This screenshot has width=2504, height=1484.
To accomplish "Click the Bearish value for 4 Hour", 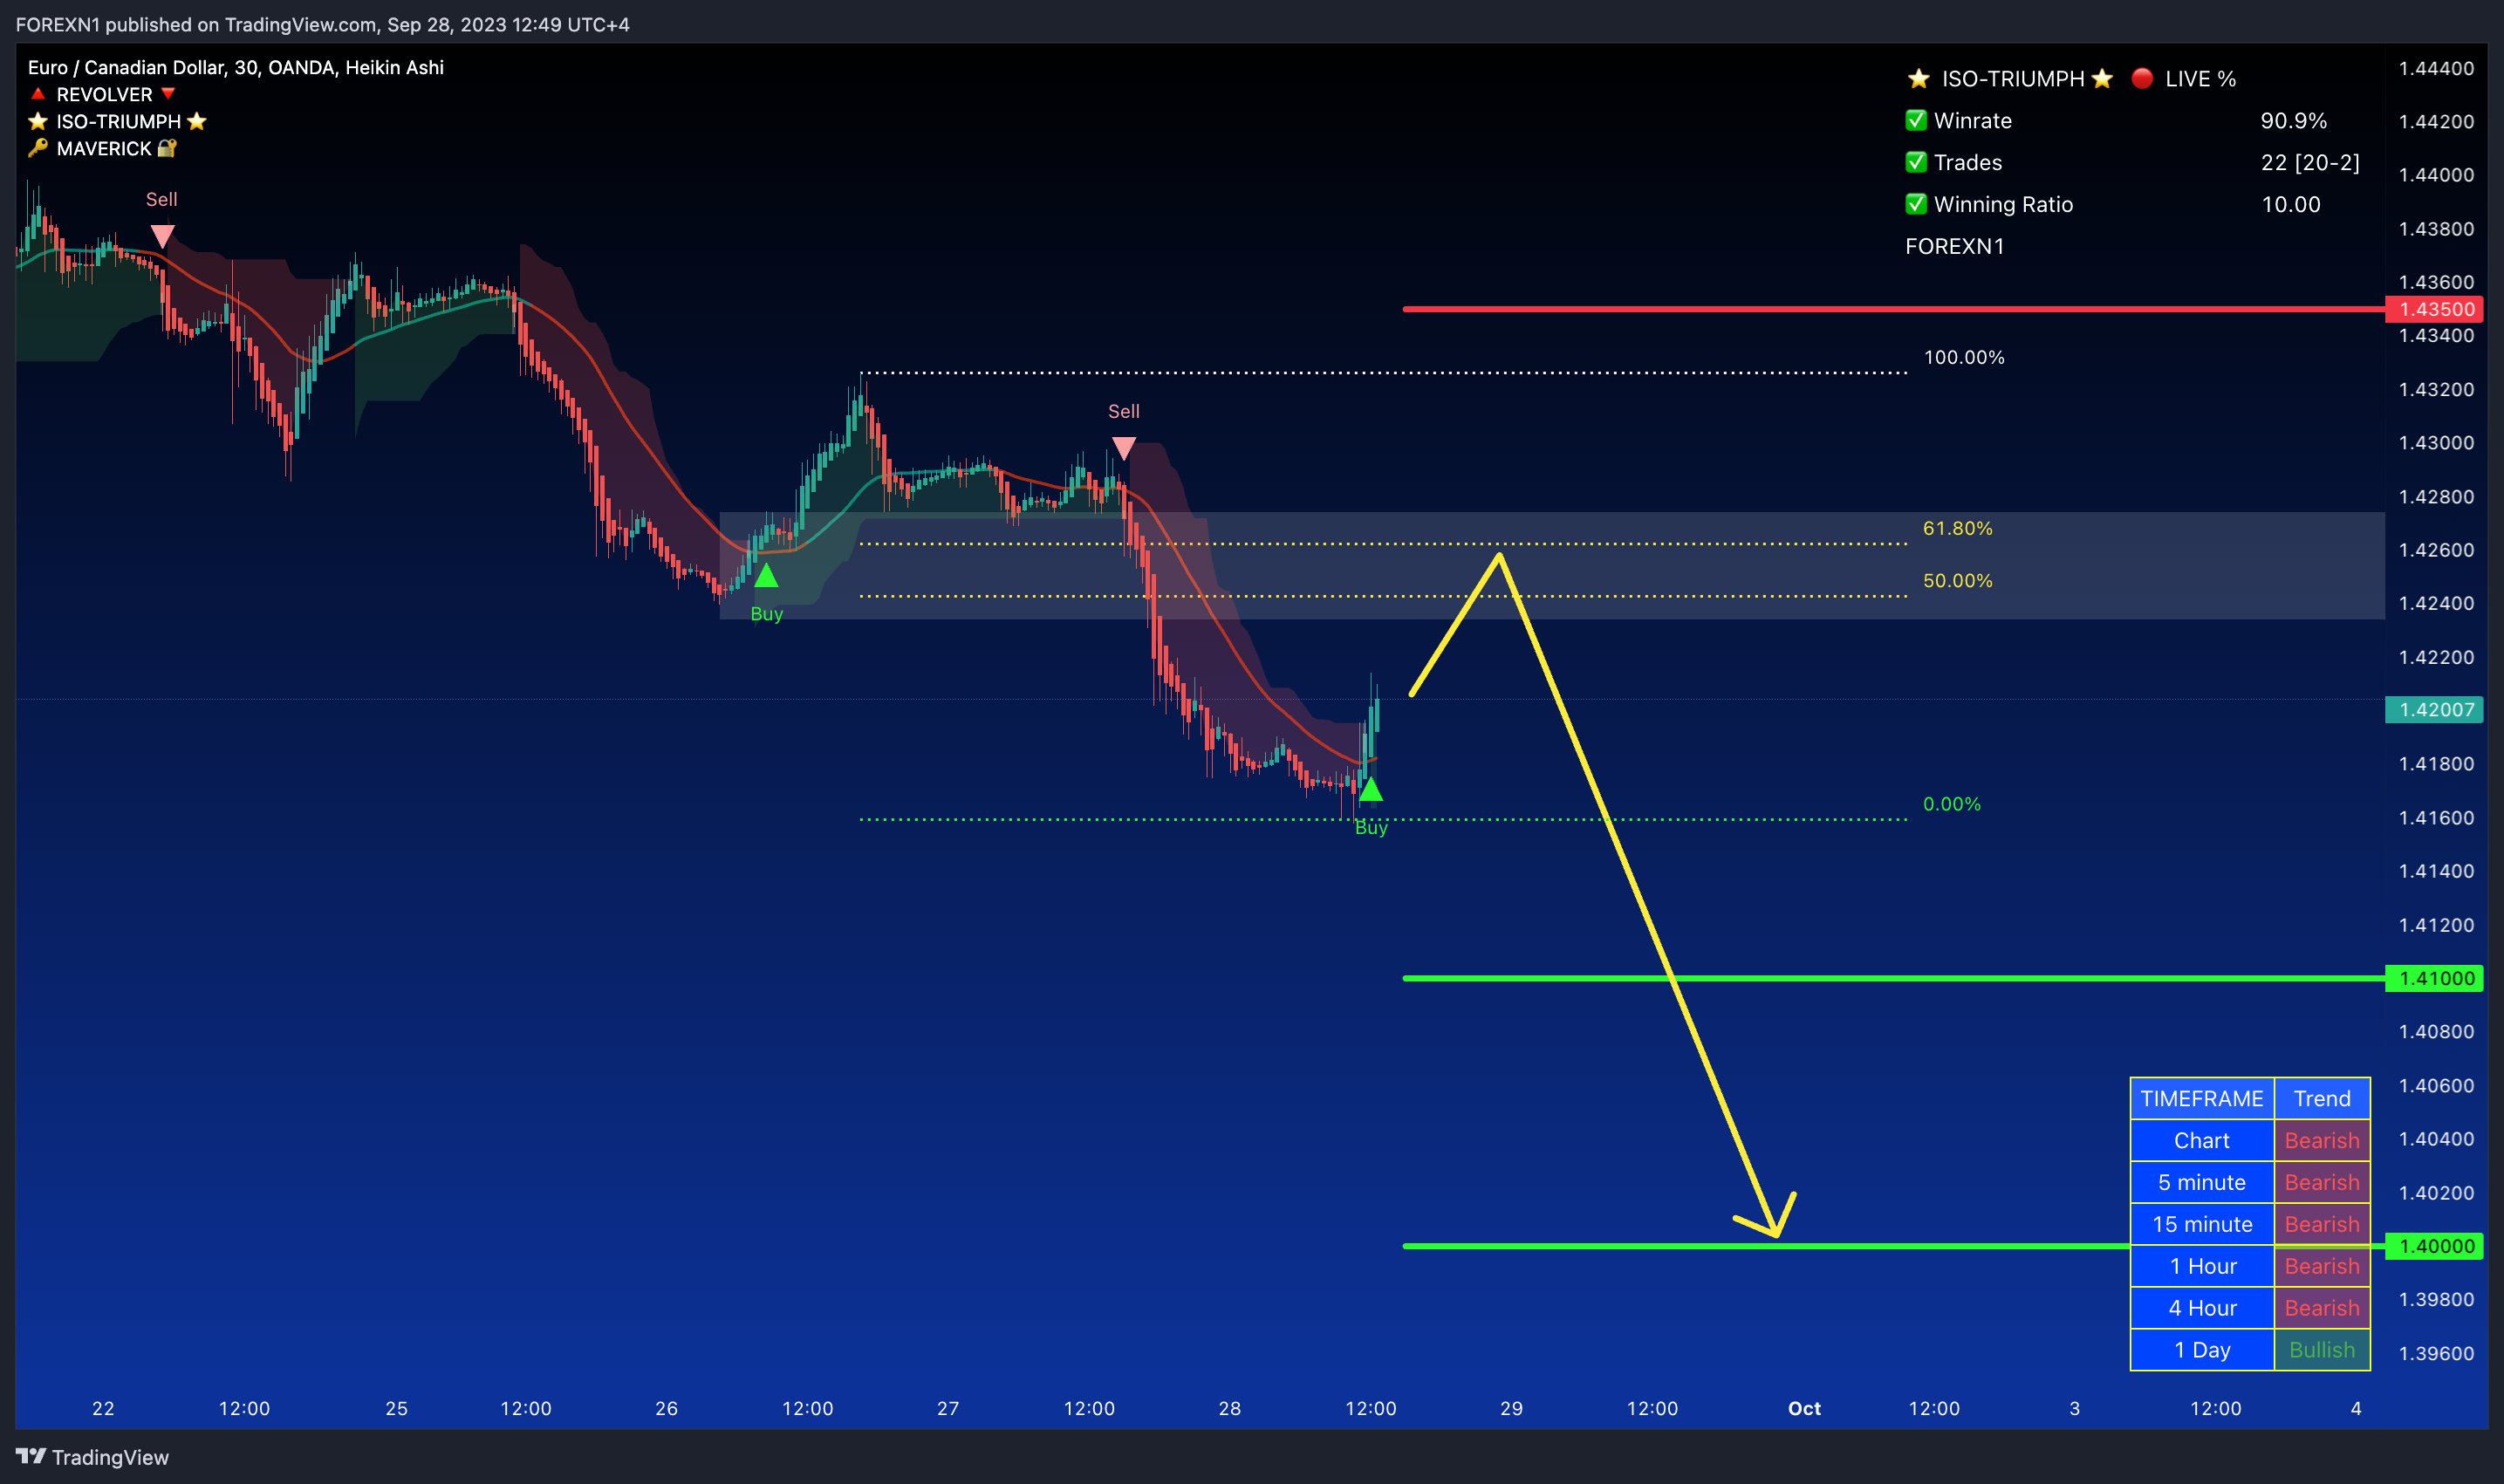I will point(2322,1308).
